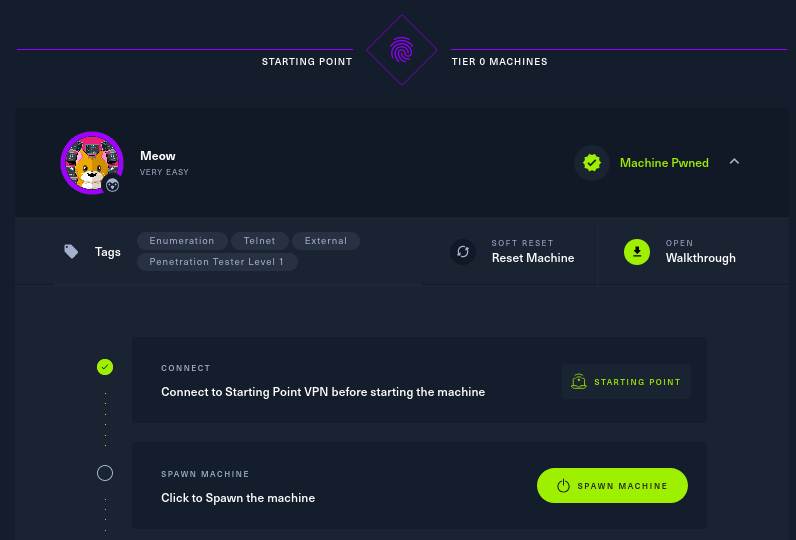Click the fingerprint diamond icon at top
The height and width of the screenshot is (540, 796).
[401, 49]
